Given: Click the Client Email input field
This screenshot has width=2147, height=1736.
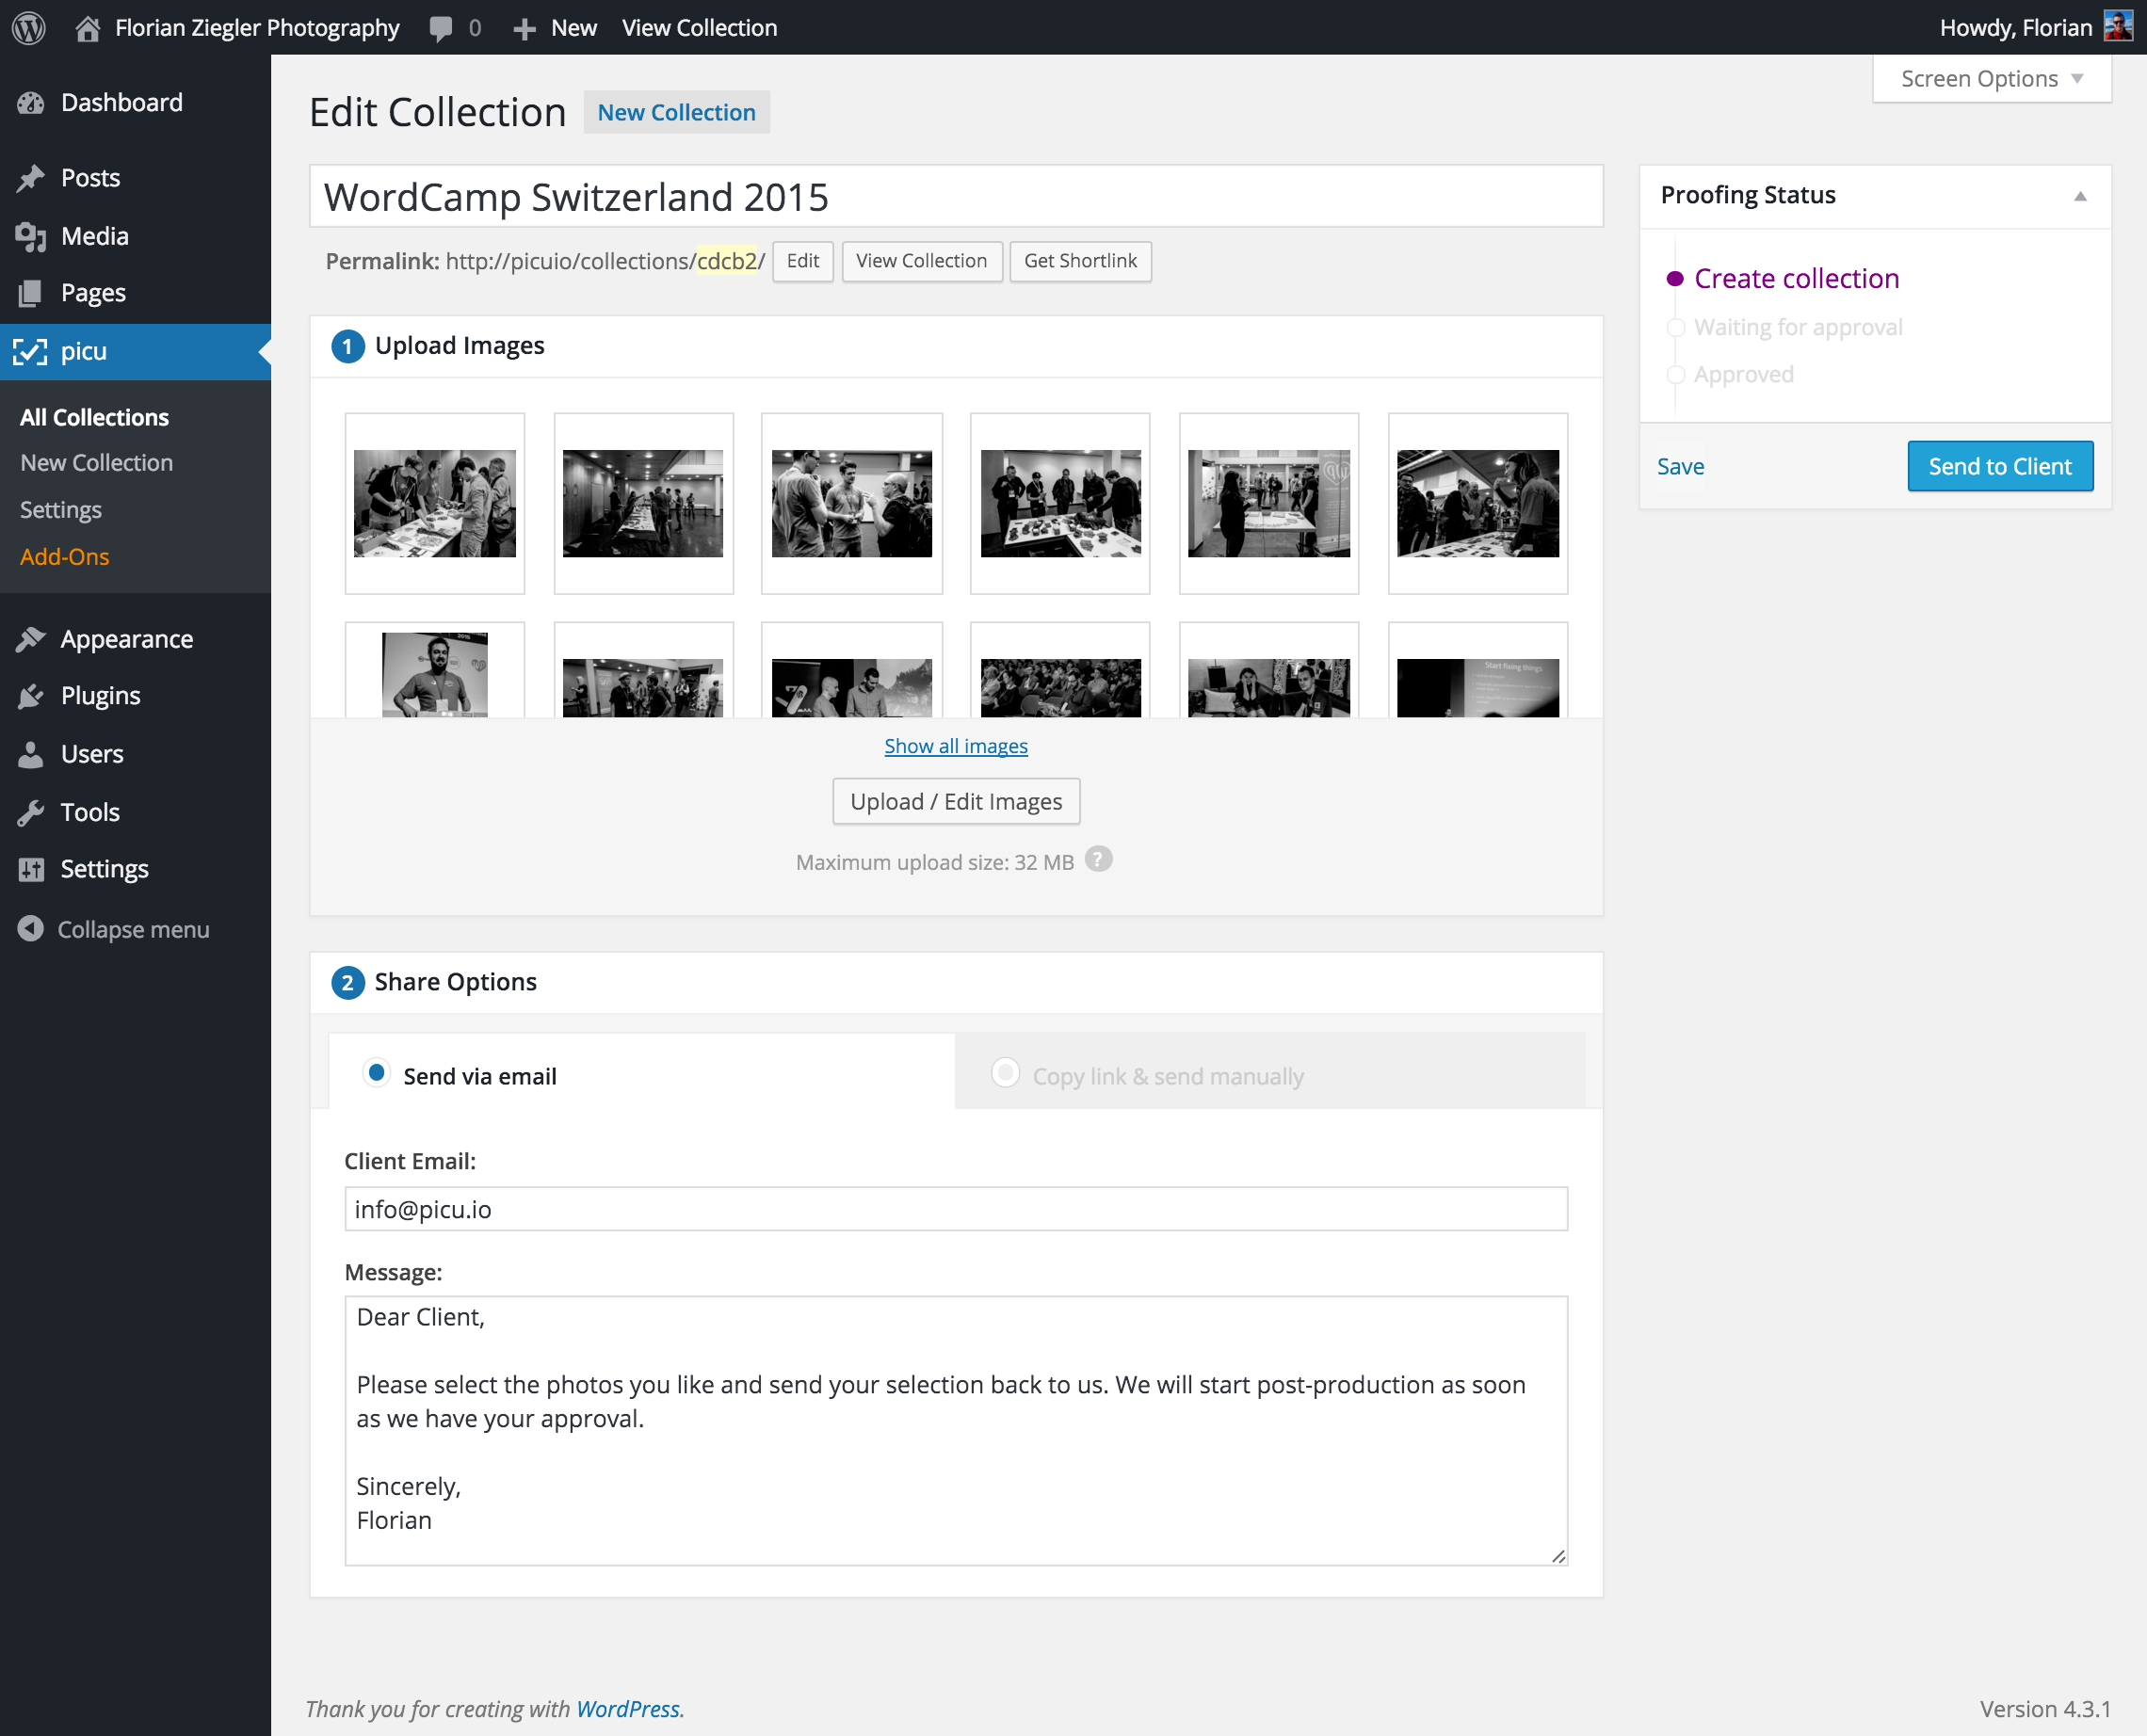Looking at the screenshot, I should pyautogui.click(x=956, y=1209).
